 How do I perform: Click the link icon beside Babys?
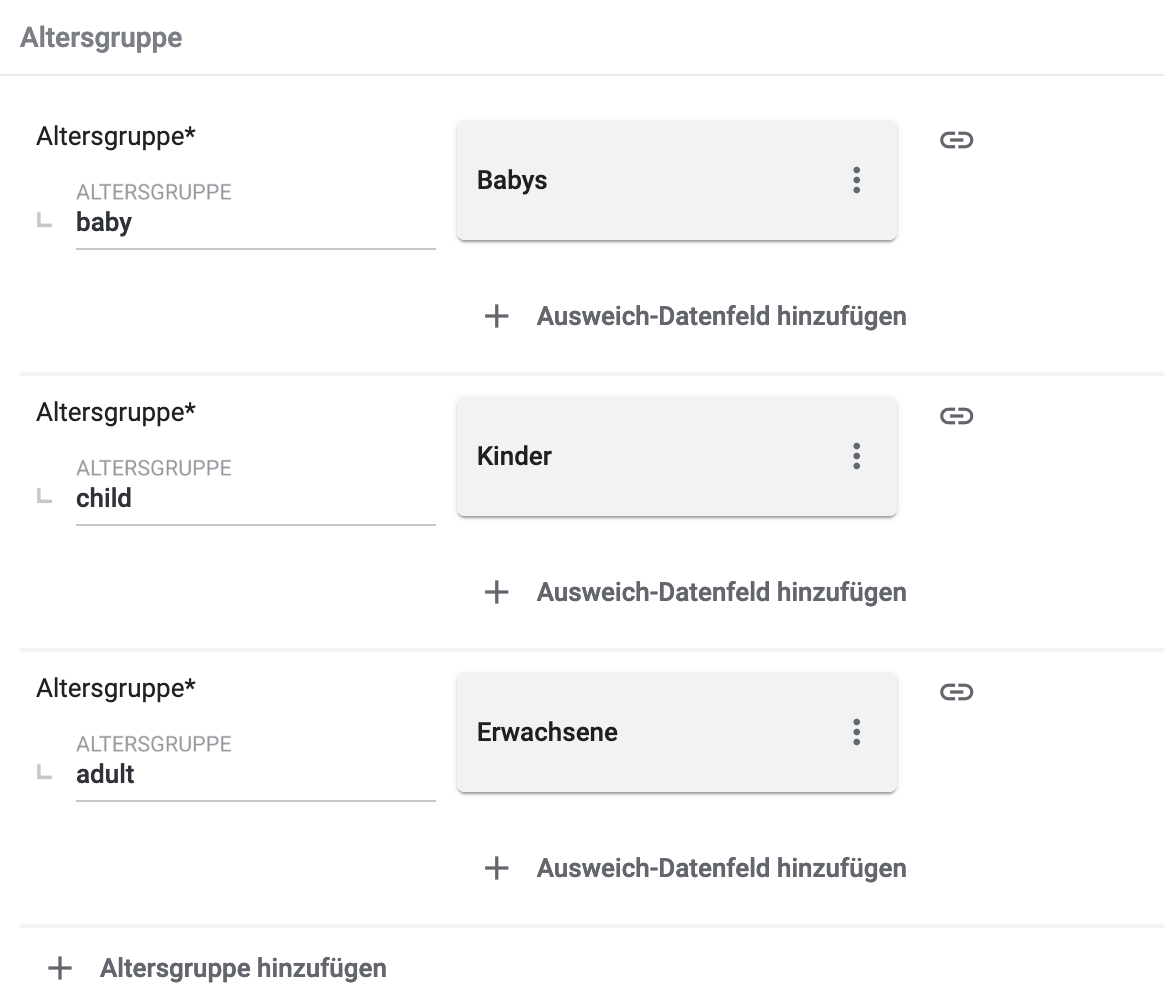(x=956, y=140)
